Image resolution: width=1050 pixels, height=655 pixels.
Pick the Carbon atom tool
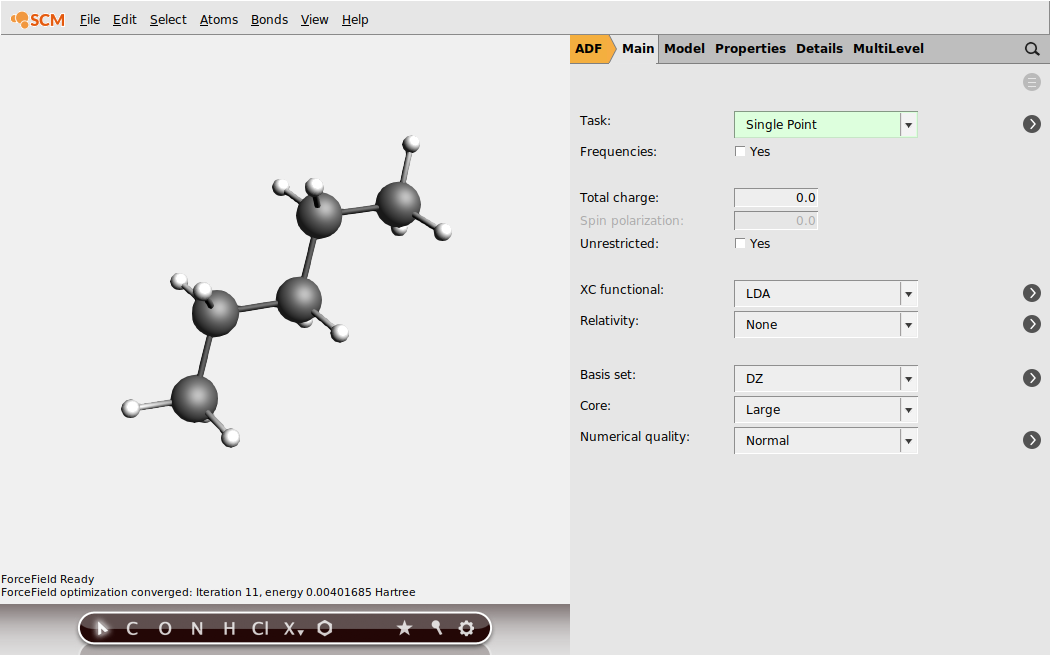click(132, 628)
